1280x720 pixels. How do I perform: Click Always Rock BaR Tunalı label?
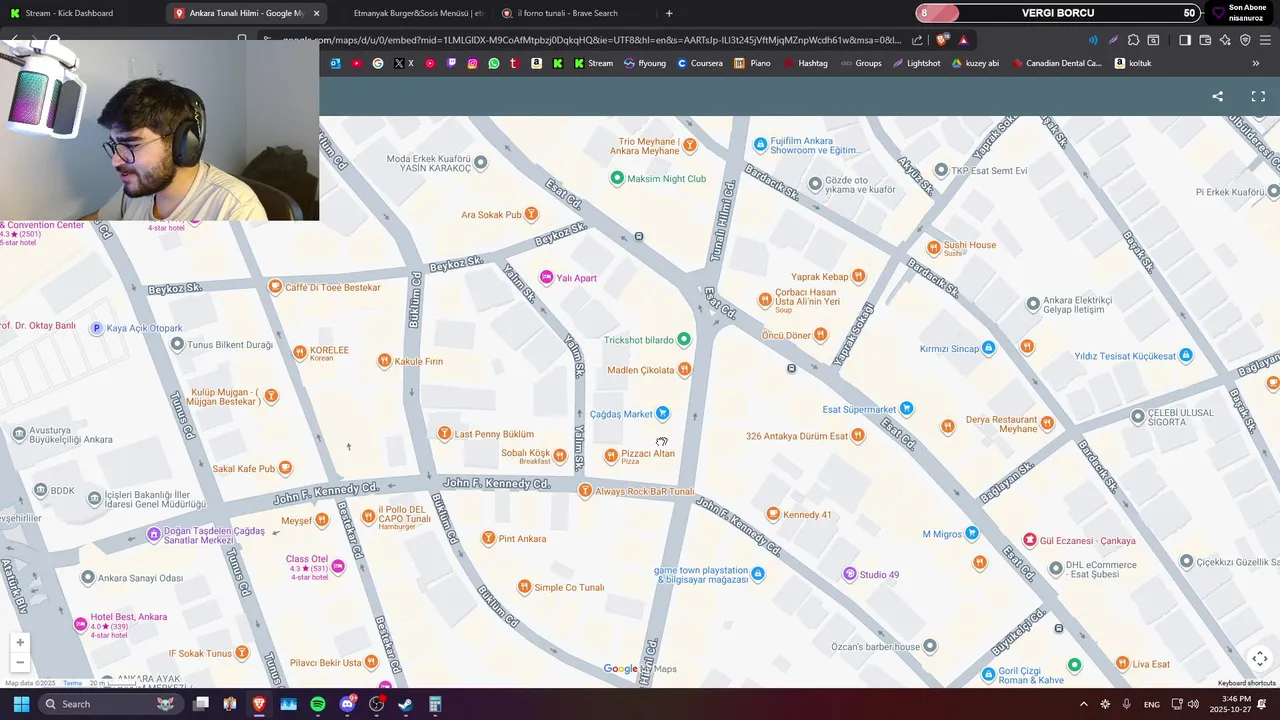click(x=644, y=492)
